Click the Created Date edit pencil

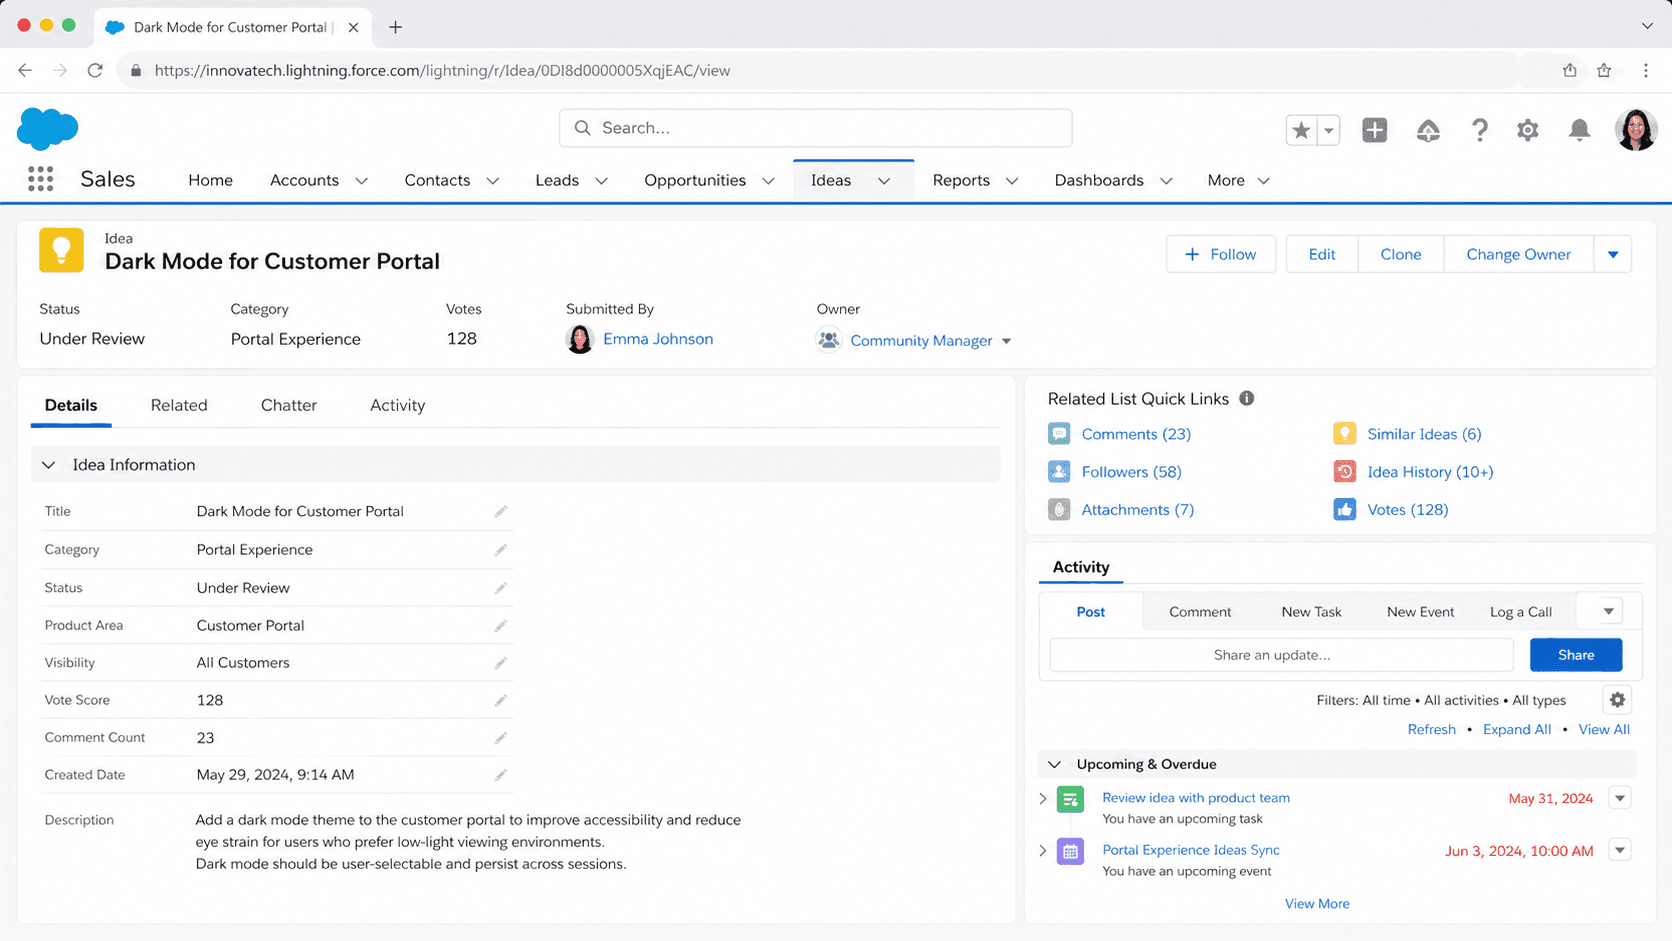(501, 775)
